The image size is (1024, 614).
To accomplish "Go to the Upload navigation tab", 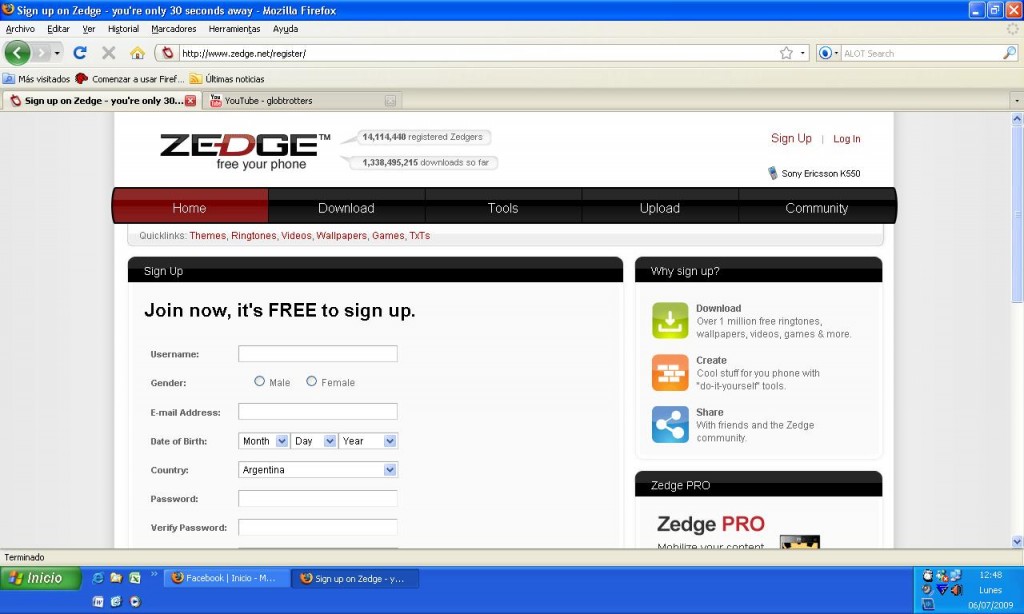I will [660, 208].
